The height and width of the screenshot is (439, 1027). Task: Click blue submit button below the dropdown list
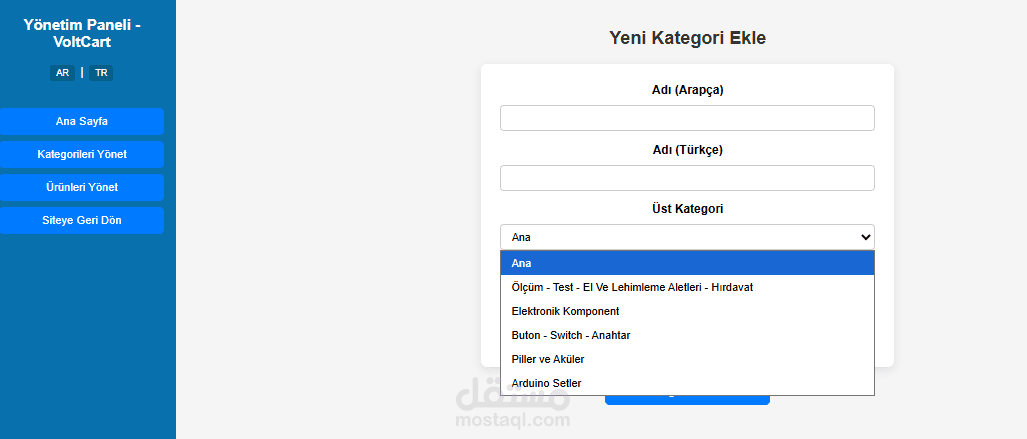(x=687, y=400)
